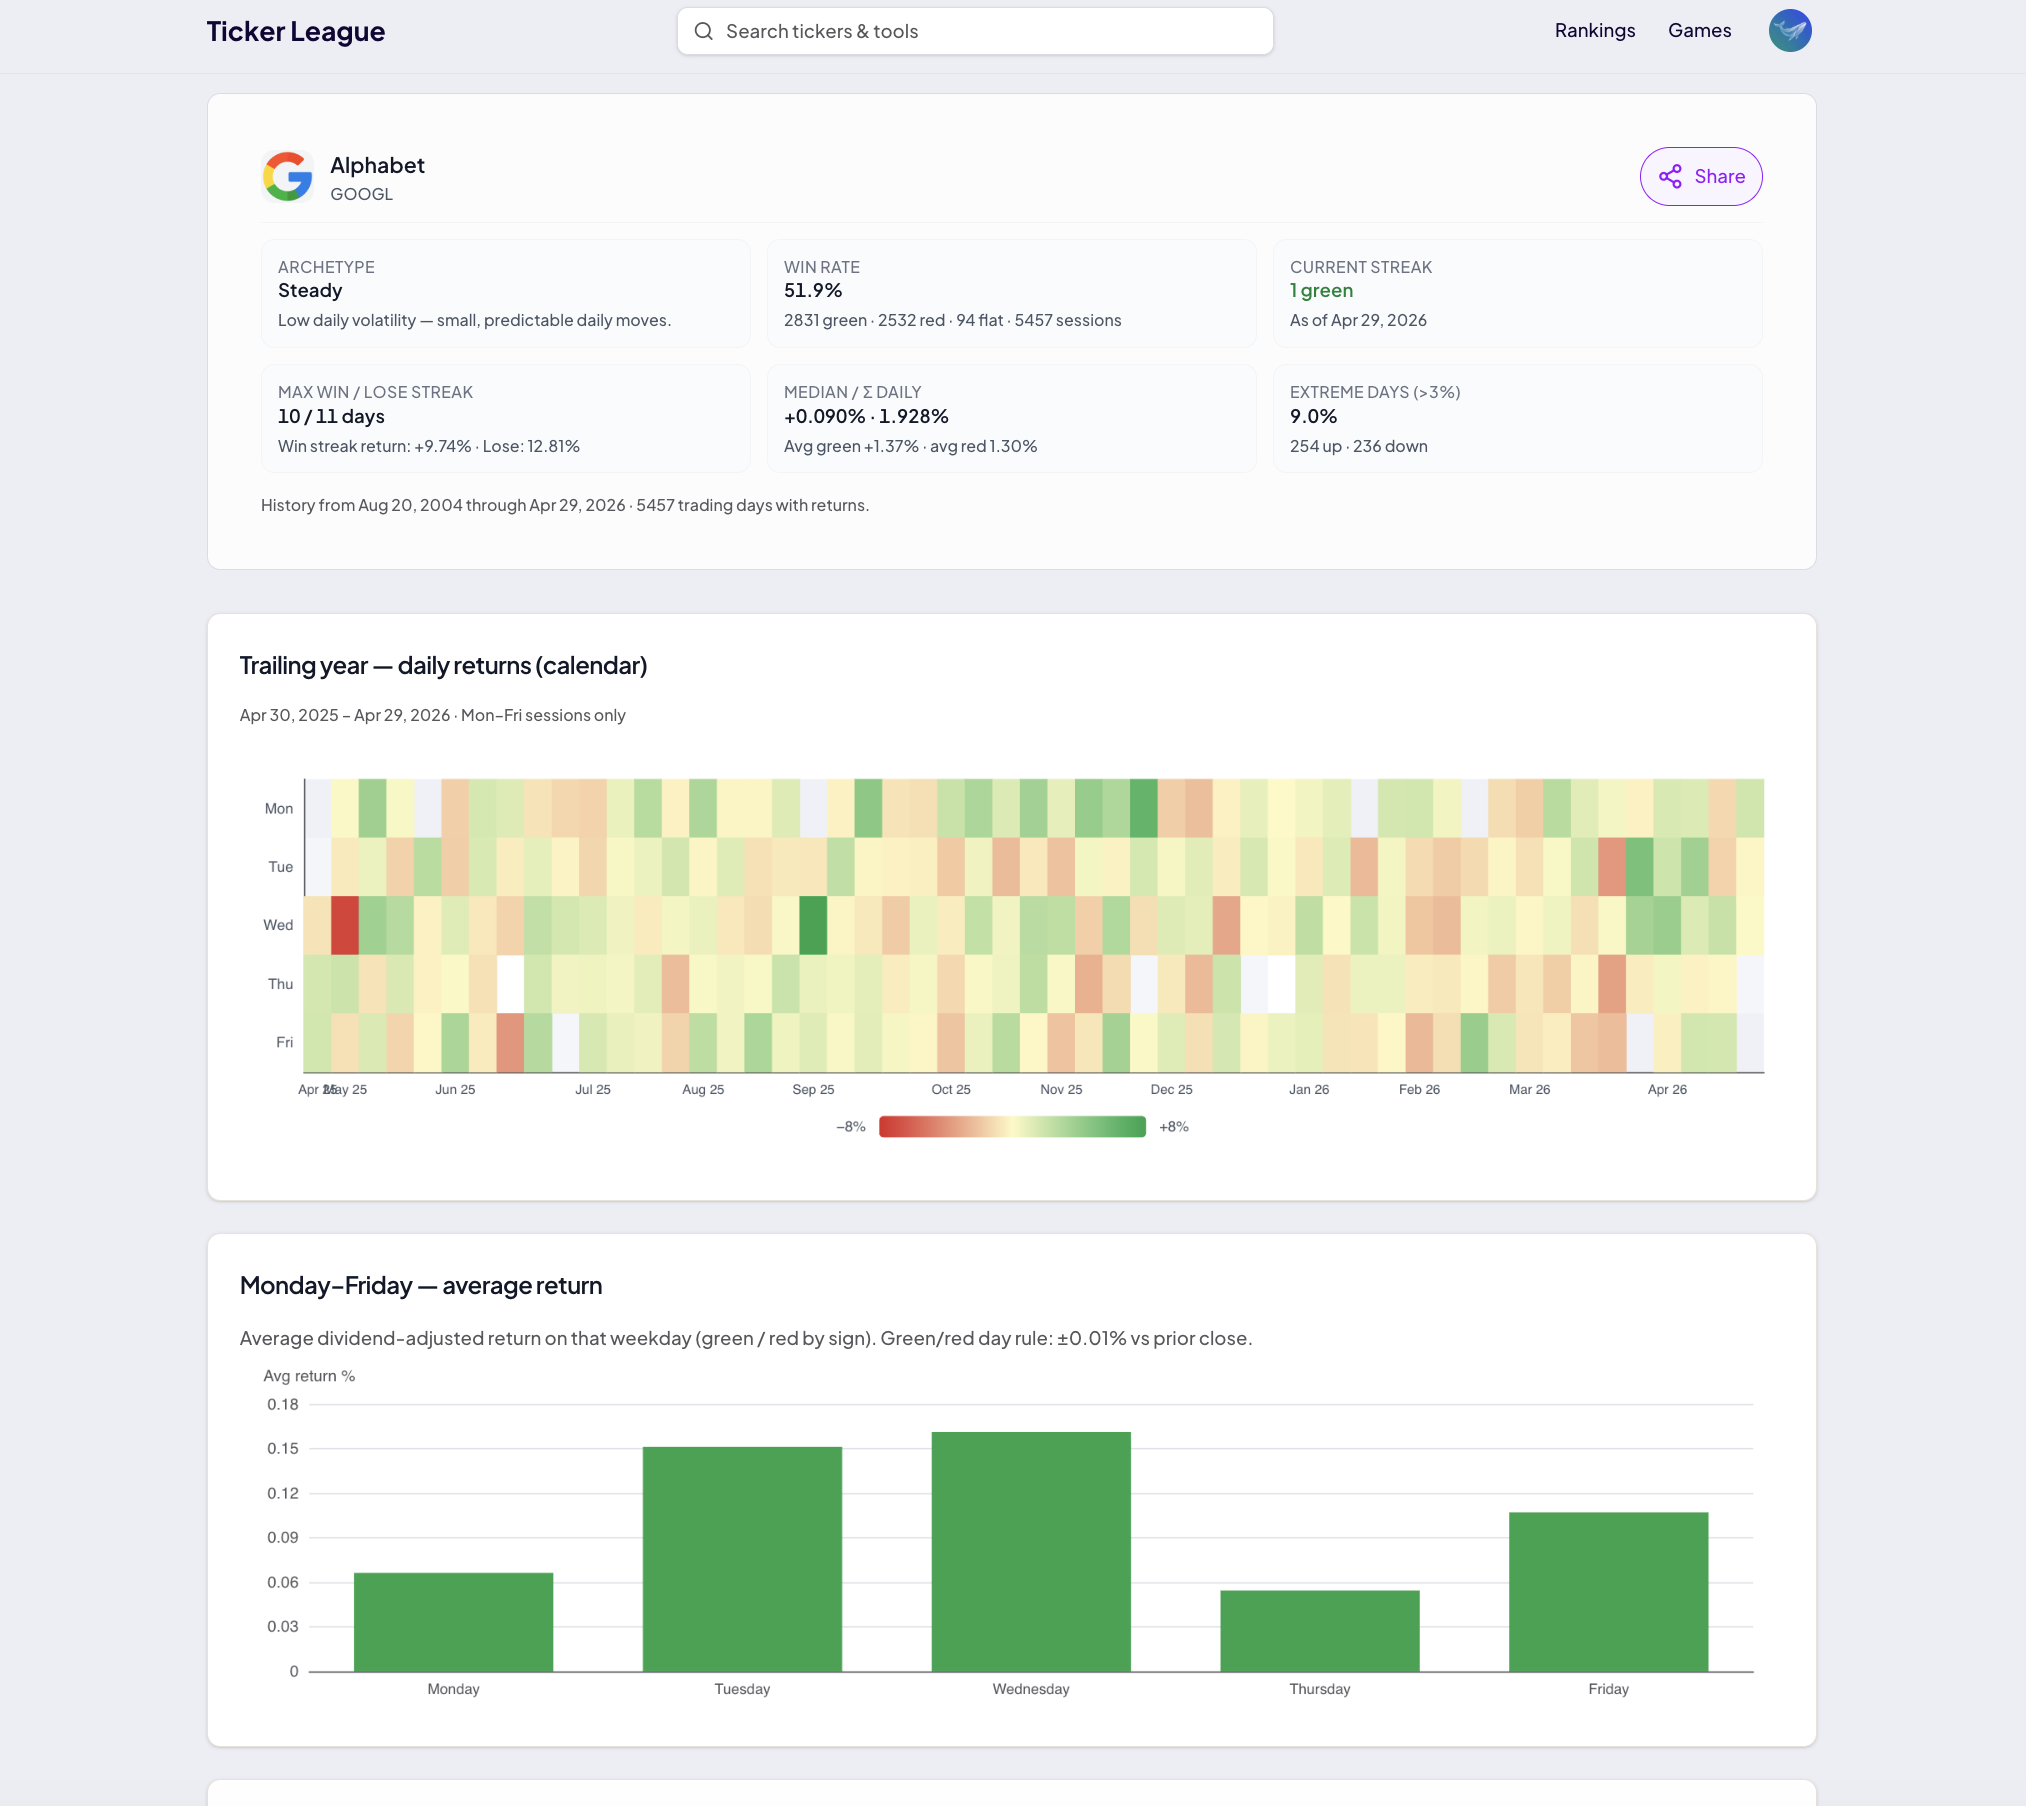The width and height of the screenshot is (2026, 1806).
Task: Click the Thursday average return bar
Action: click(1320, 1631)
